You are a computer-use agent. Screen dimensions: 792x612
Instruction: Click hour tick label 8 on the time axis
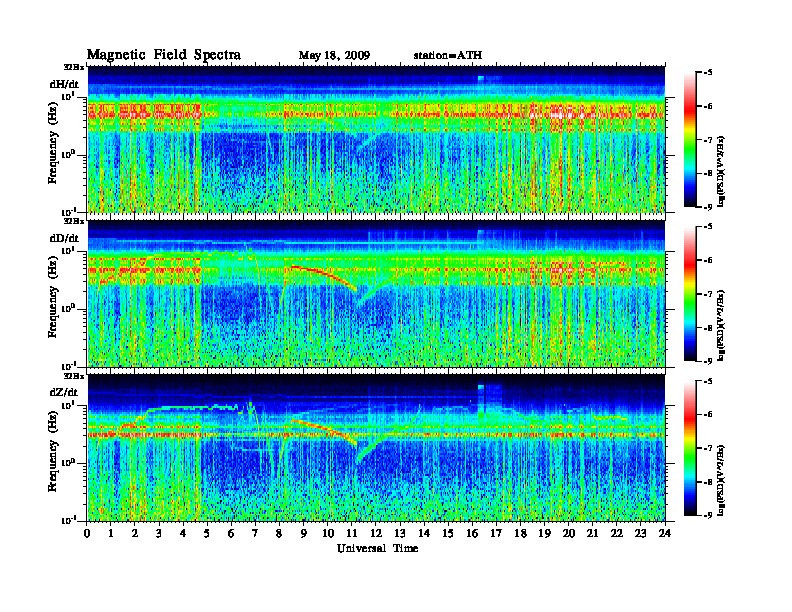pyautogui.click(x=279, y=533)
